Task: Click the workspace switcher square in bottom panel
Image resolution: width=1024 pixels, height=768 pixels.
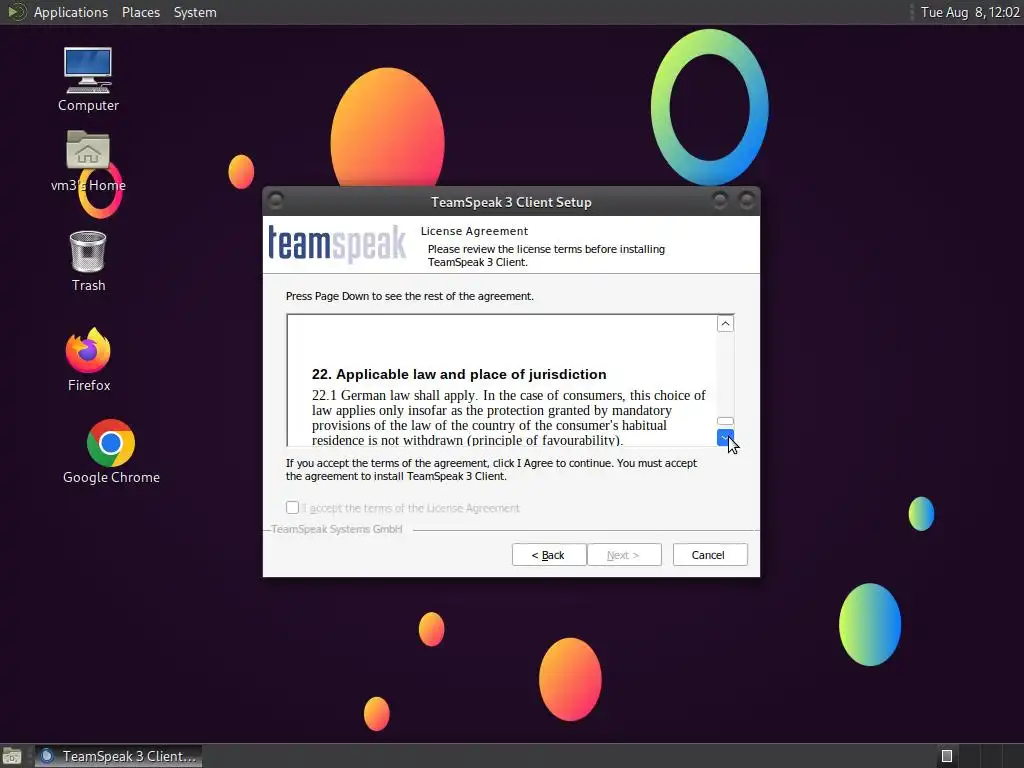Action: point(947,756)
